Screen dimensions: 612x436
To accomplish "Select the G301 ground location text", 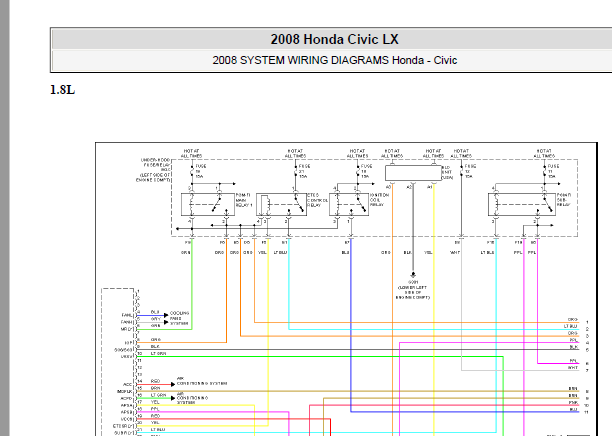I will point(413,290).
